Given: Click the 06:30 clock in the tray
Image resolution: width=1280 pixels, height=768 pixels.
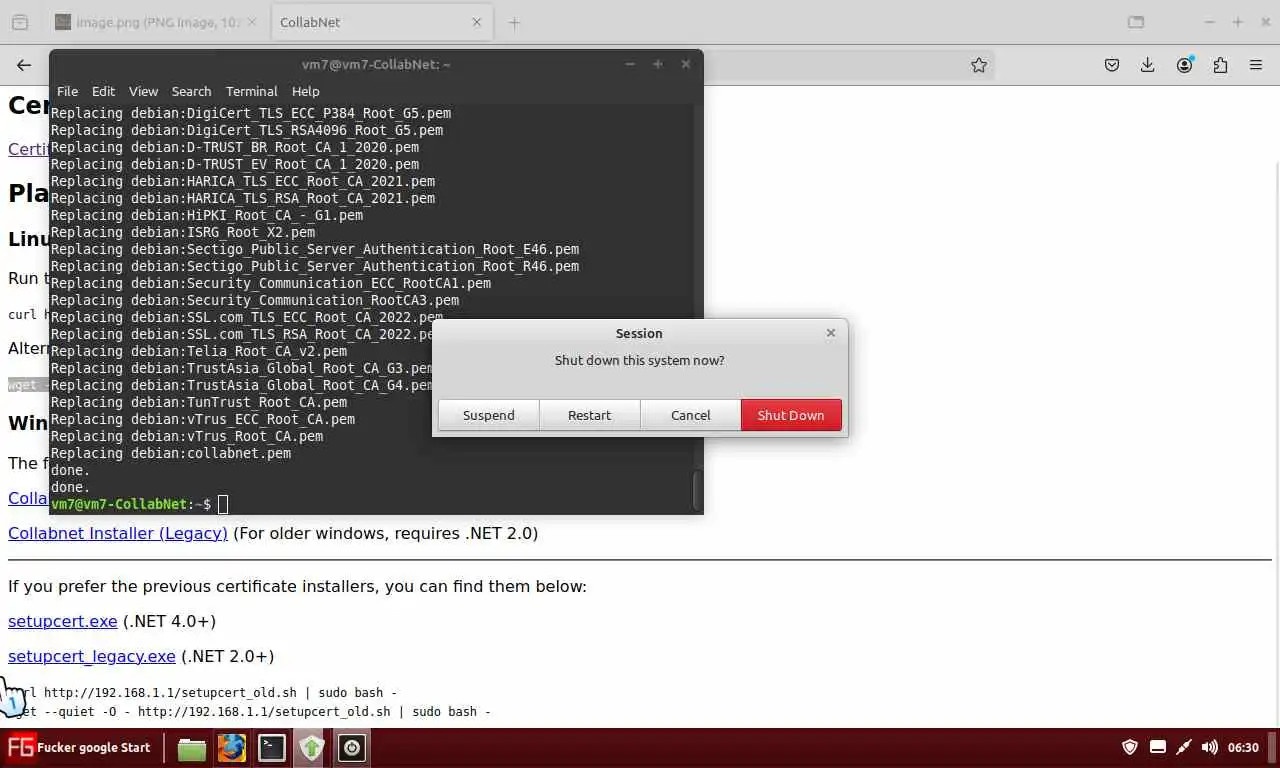Looking at the screenshot, I should coord(1243,747).
